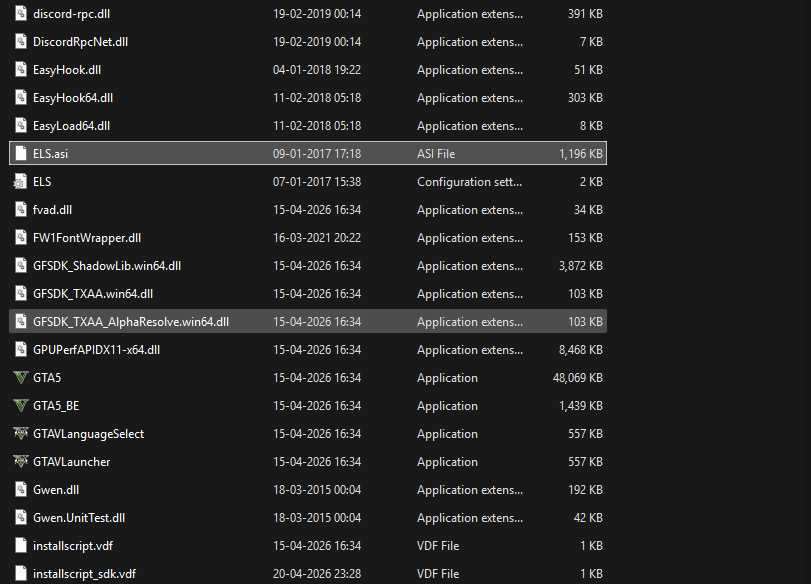Click the 04-01-2018 19:22 date cell
Screen dimensions: 811x584
tap(317, 70)
